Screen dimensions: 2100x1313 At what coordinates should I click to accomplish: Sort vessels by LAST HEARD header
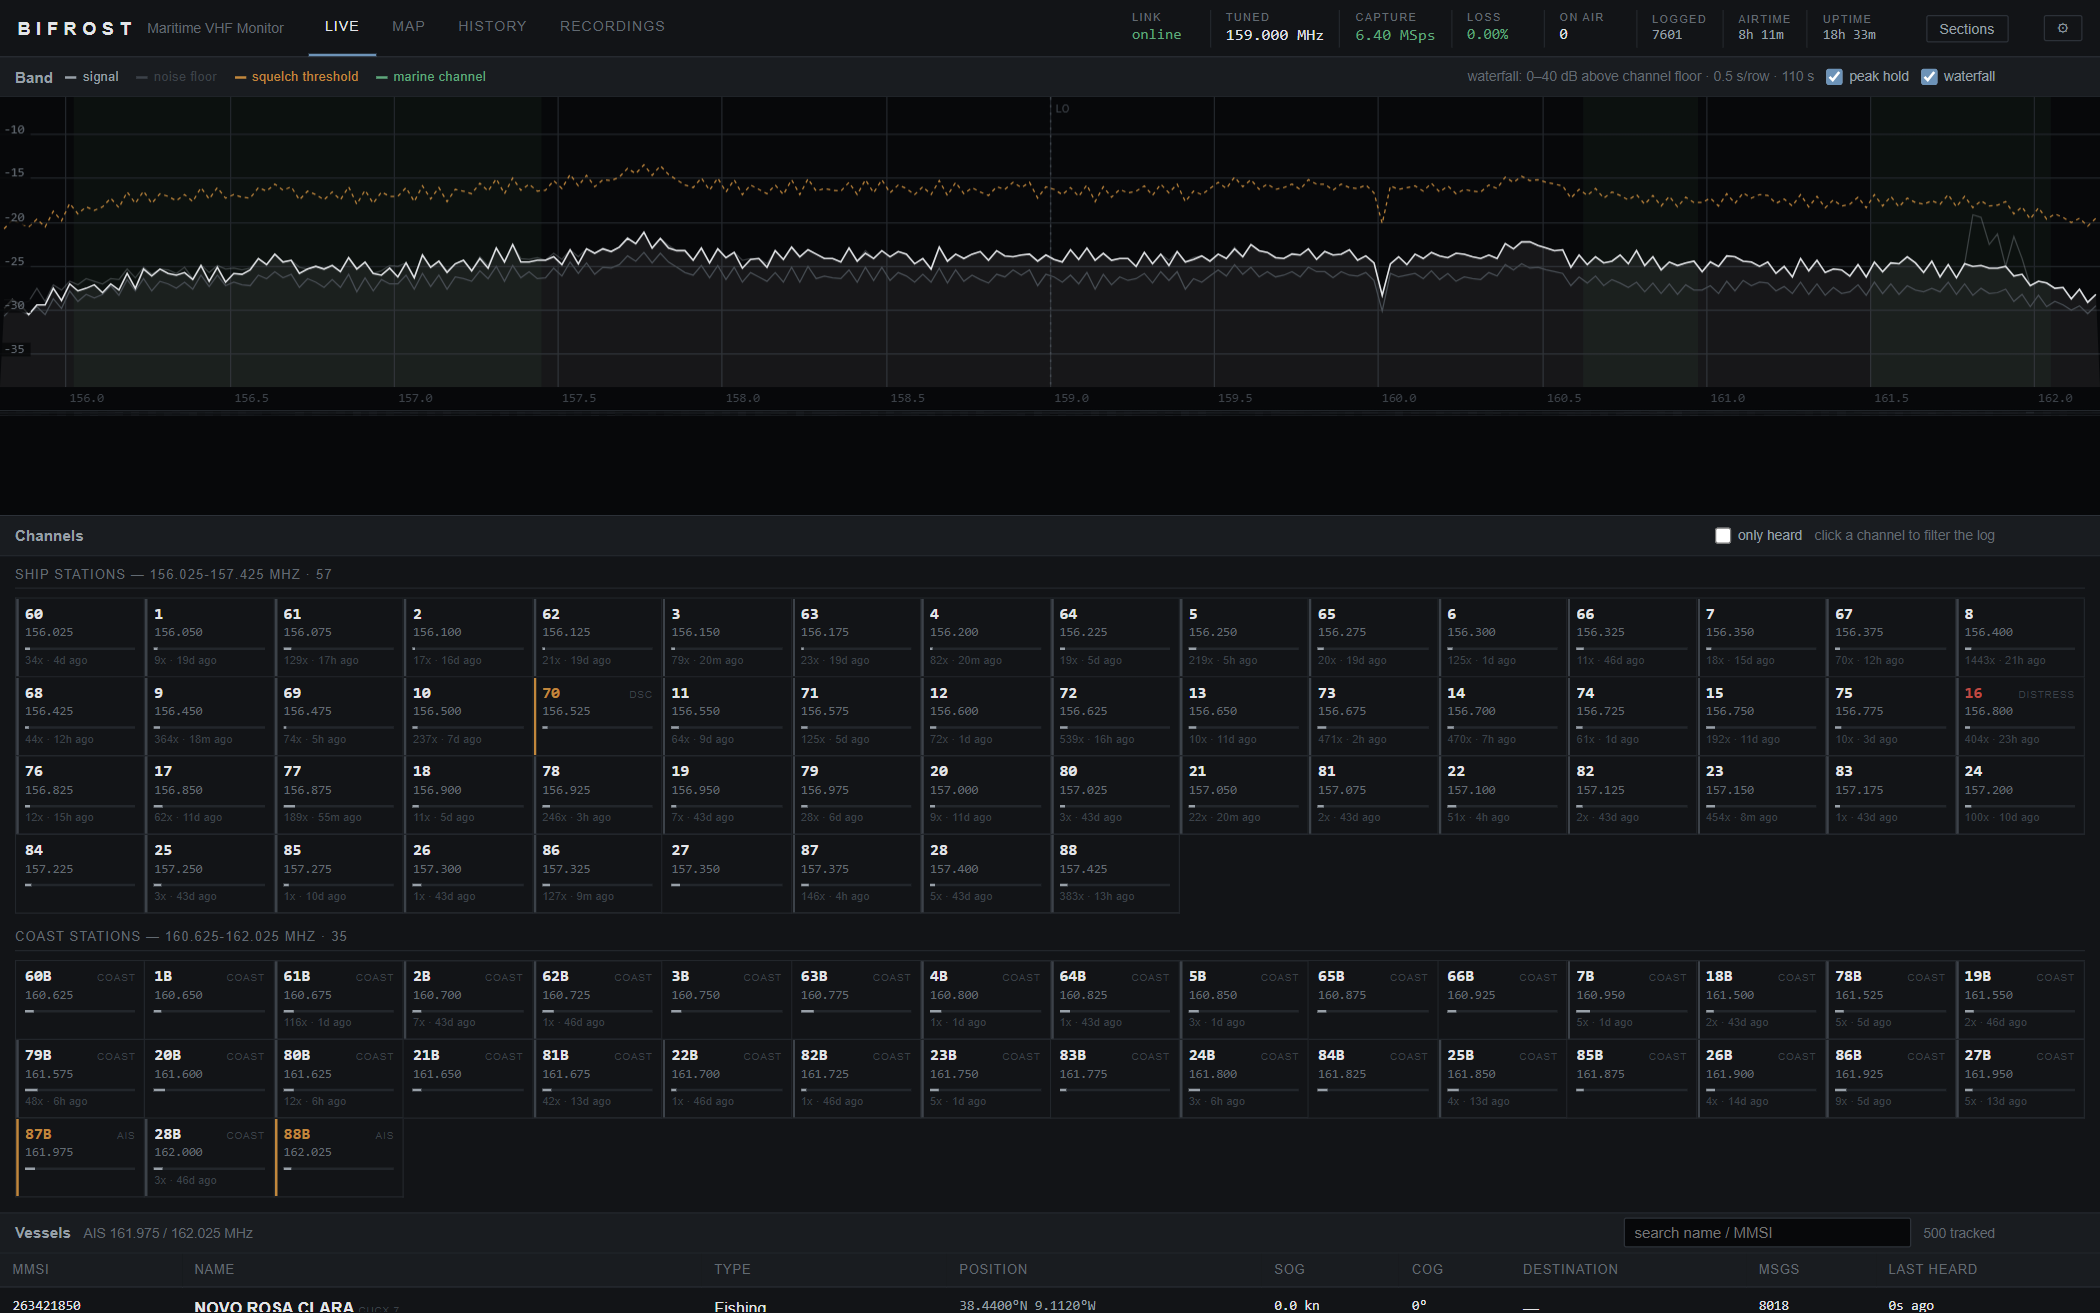click(x=1932, y=1269)
